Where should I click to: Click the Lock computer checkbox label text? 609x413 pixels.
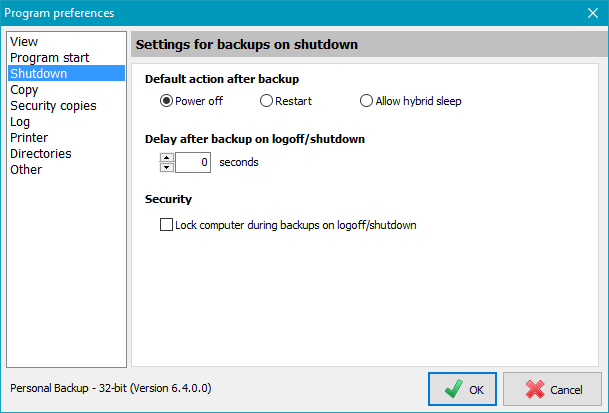coord(296,225)
